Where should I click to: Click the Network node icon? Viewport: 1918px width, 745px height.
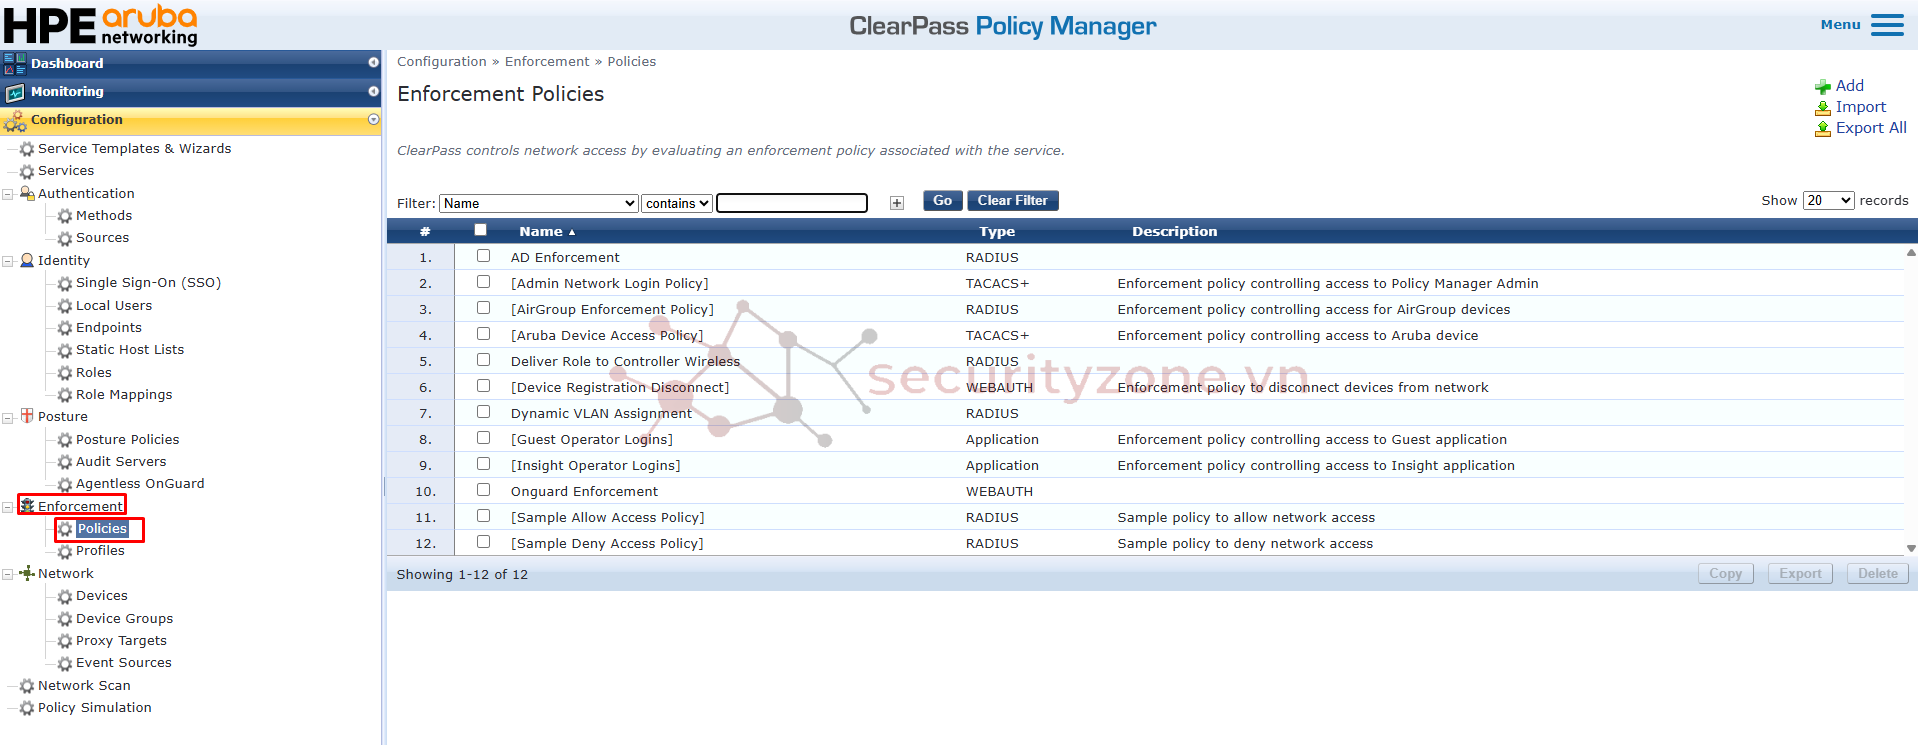click(27, 573)
